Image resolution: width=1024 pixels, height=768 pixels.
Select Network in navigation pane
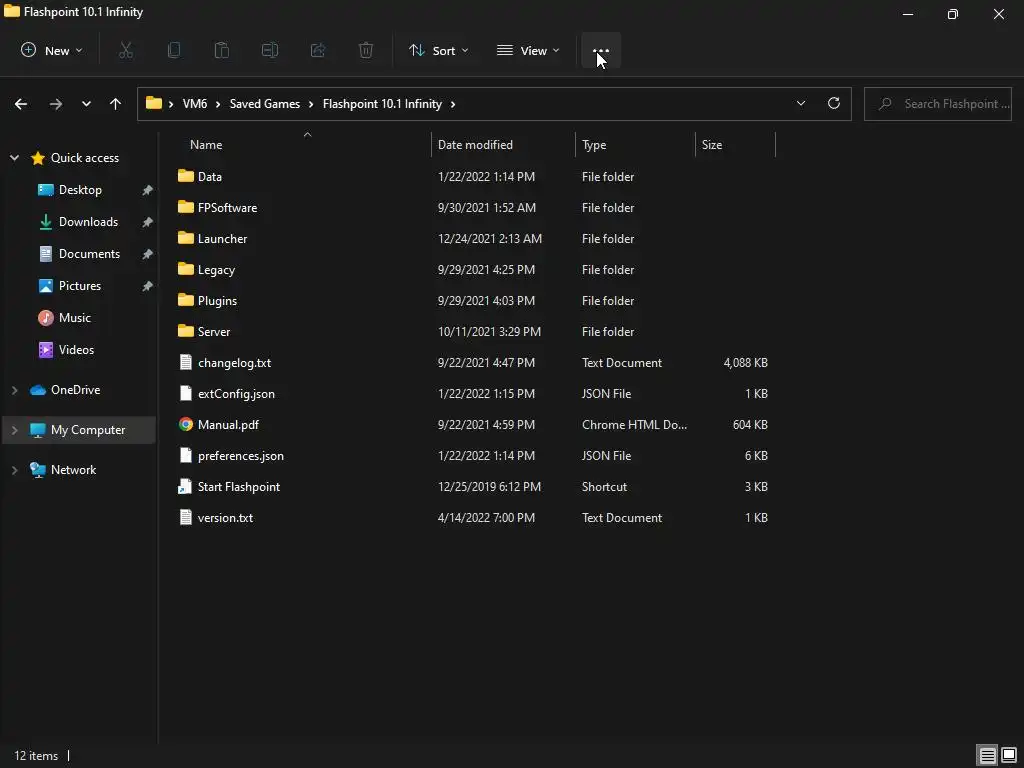pyautogui.click(x=73, y=470)
